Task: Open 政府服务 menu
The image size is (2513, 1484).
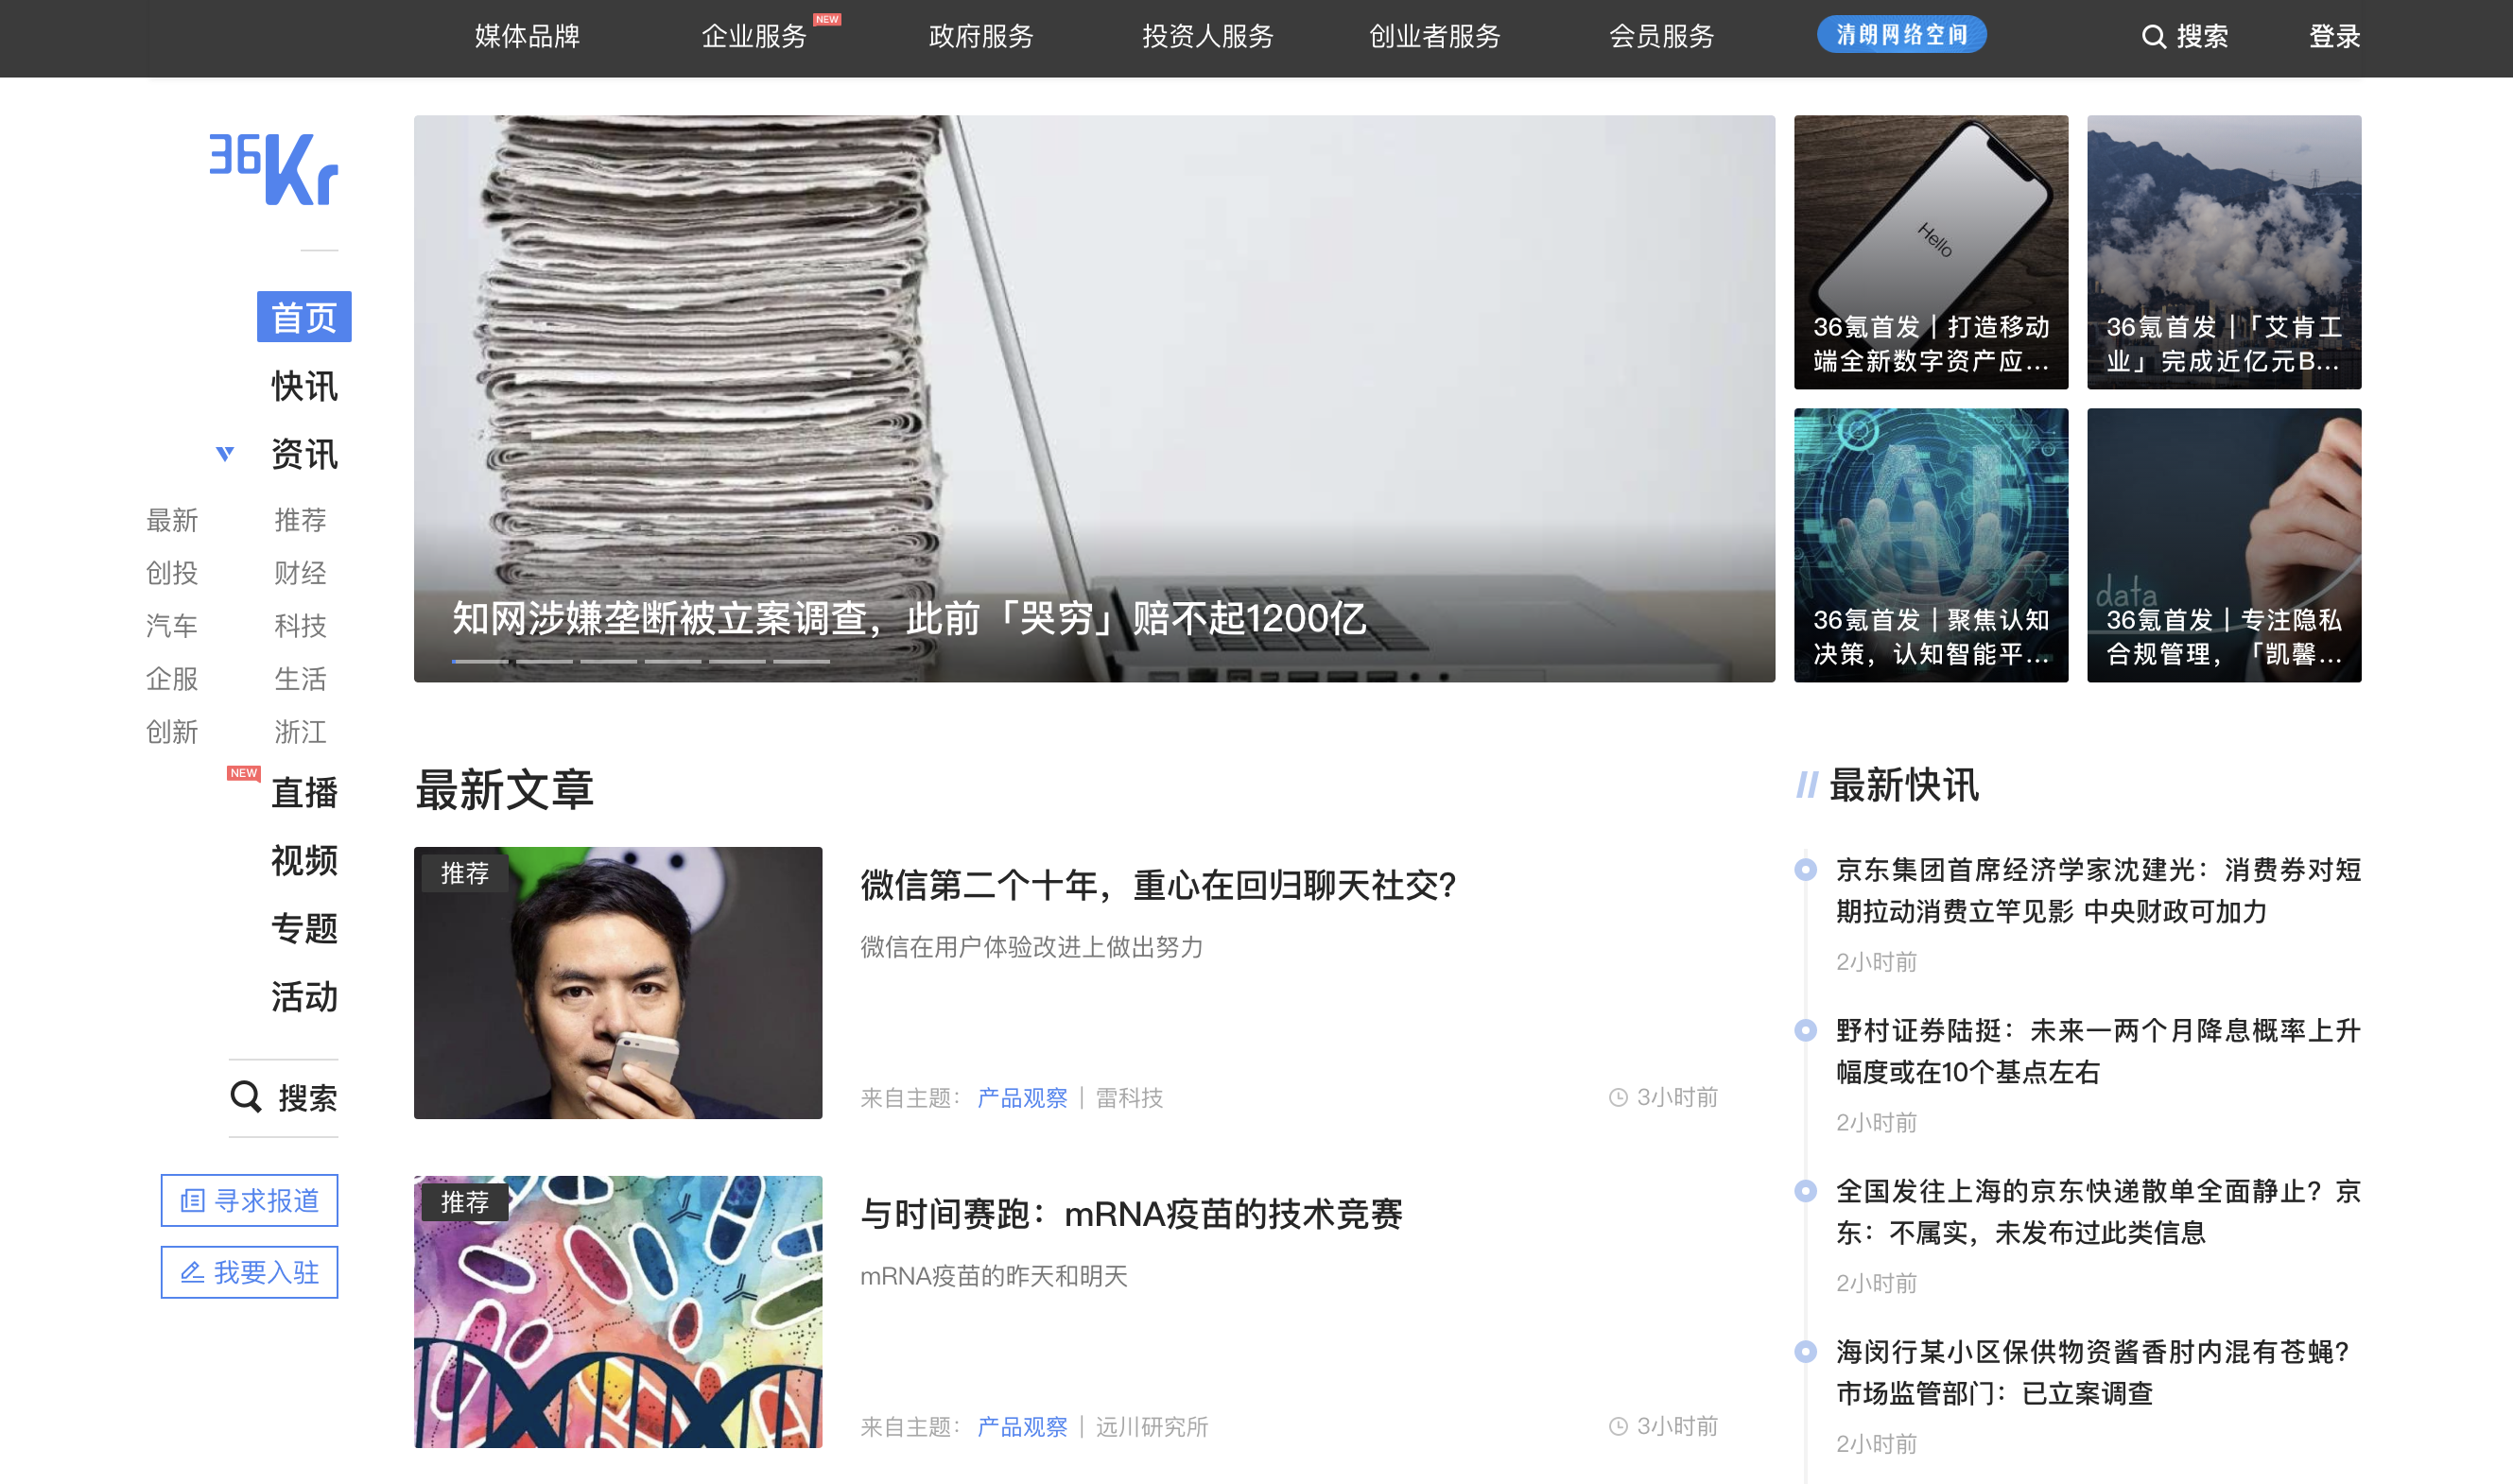Action: (x=981, y=37)
